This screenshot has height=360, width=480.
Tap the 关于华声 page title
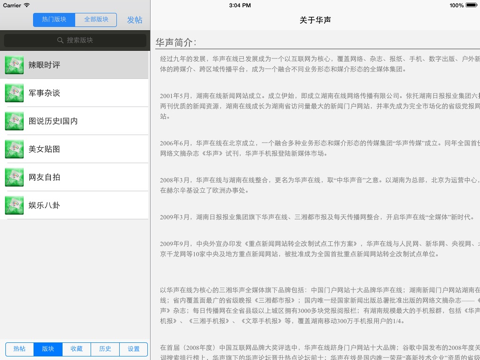click(x=315, y=20)
